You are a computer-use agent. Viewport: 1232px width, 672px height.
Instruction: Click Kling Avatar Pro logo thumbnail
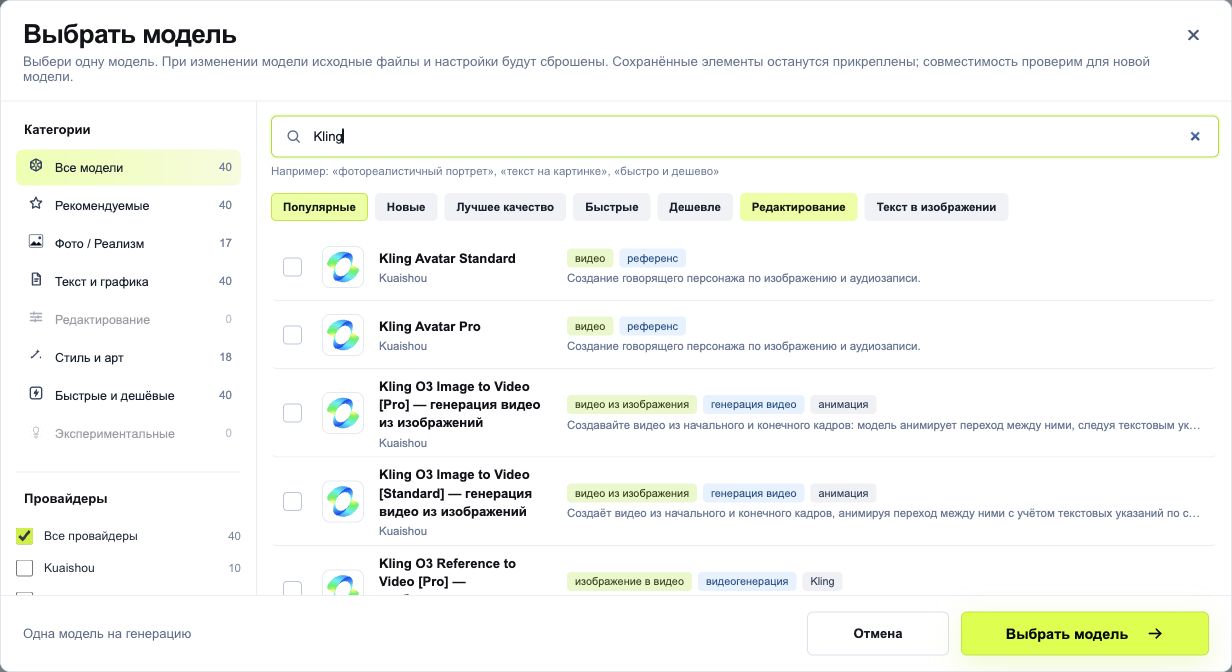pos(343,335)
